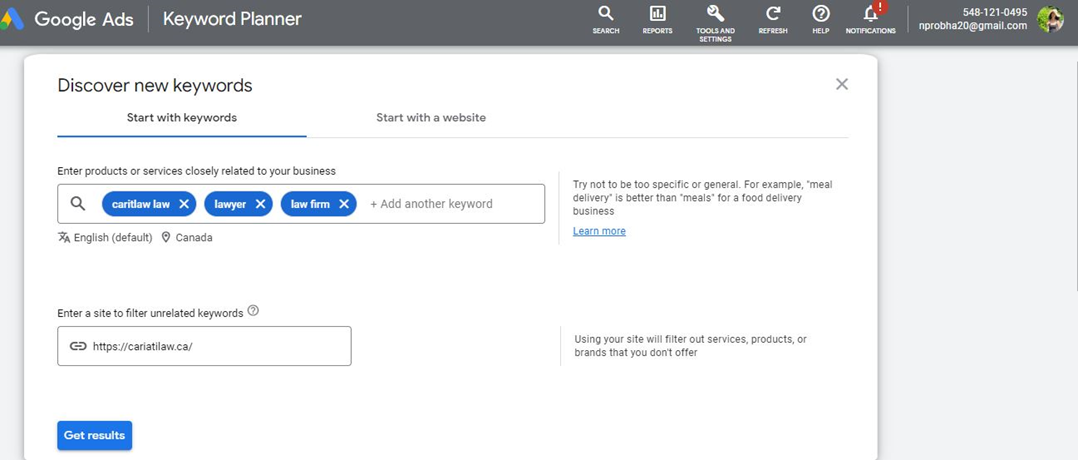Open the account profile avatar
Image resolution: width=1078 pixels, height=460 pixels.
[x=1050, y=19]
